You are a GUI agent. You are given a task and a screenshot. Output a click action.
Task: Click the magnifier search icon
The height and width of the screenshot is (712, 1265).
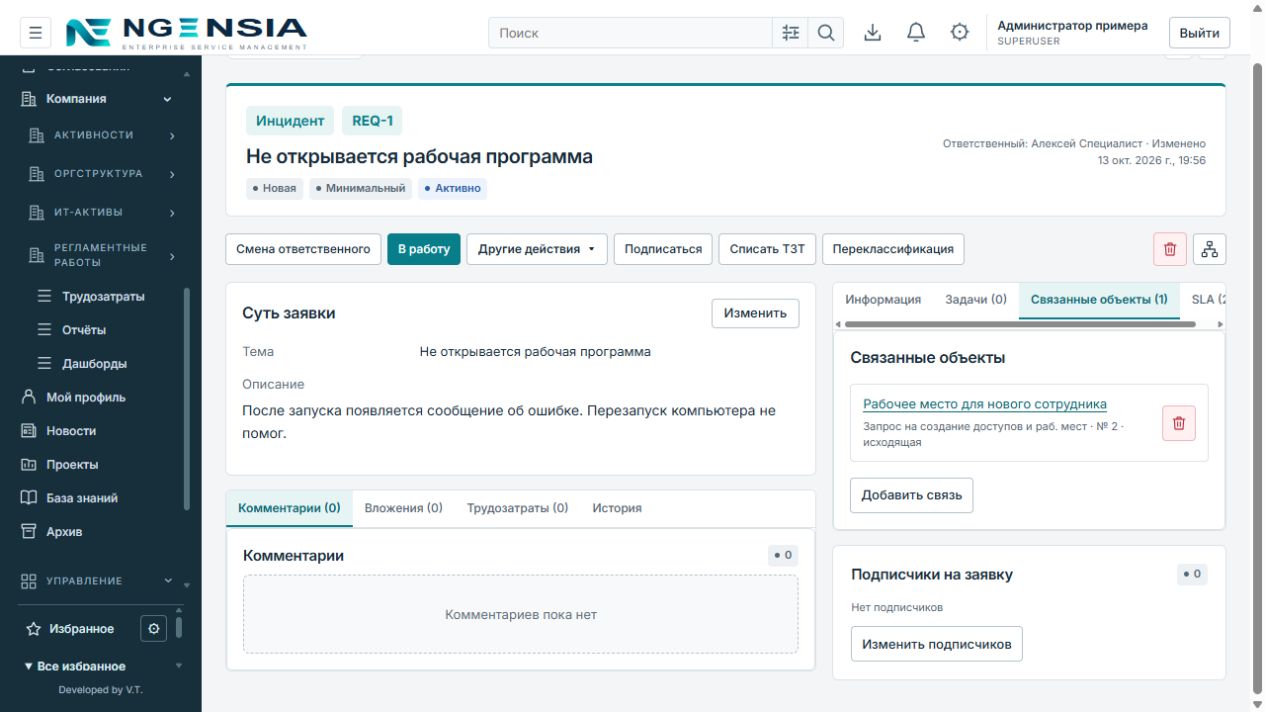point(826,33)
